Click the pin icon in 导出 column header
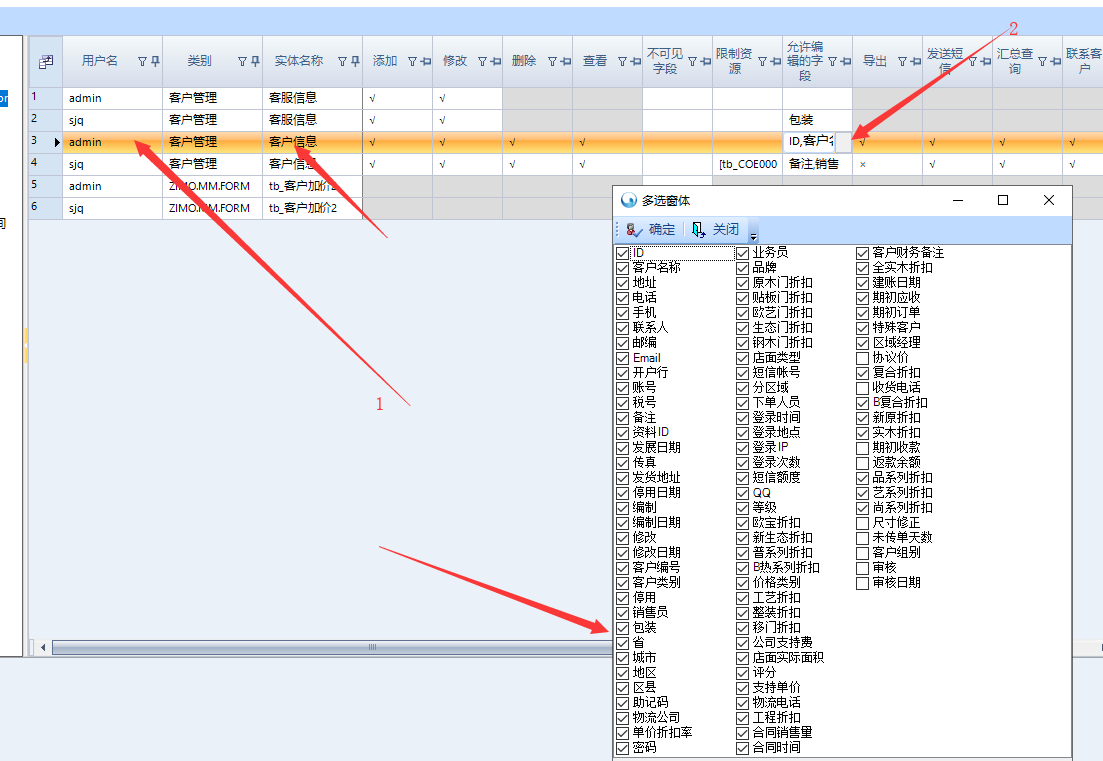Viewport: 1103px width, 761px height. pos(916,62)
